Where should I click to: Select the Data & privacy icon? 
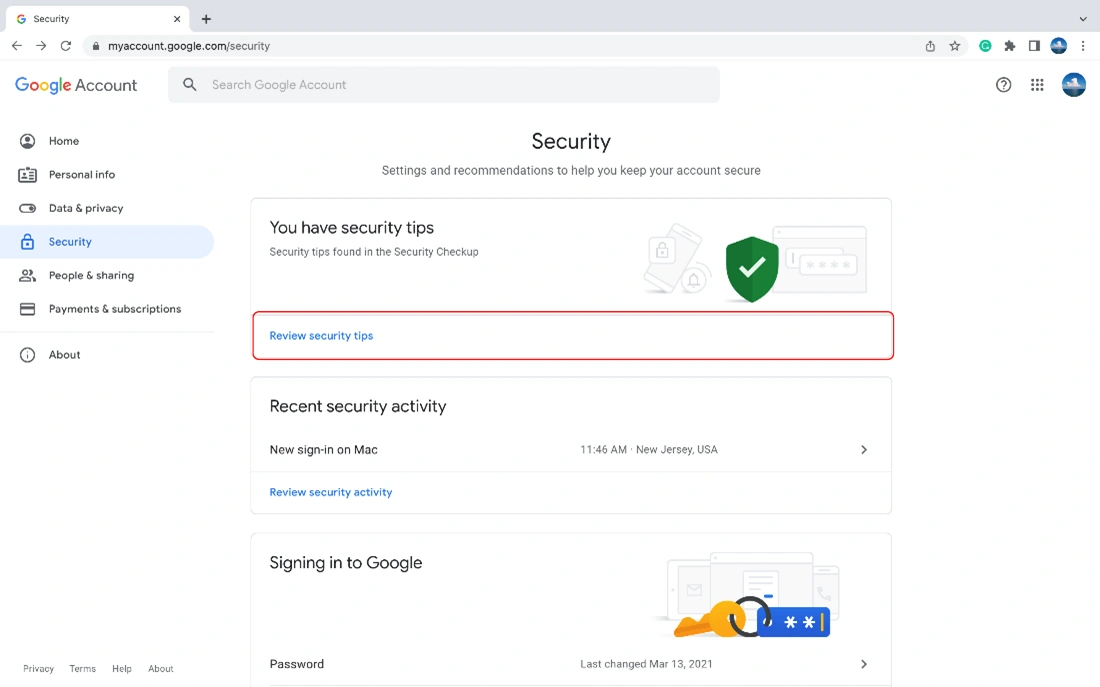pos(28,208)
